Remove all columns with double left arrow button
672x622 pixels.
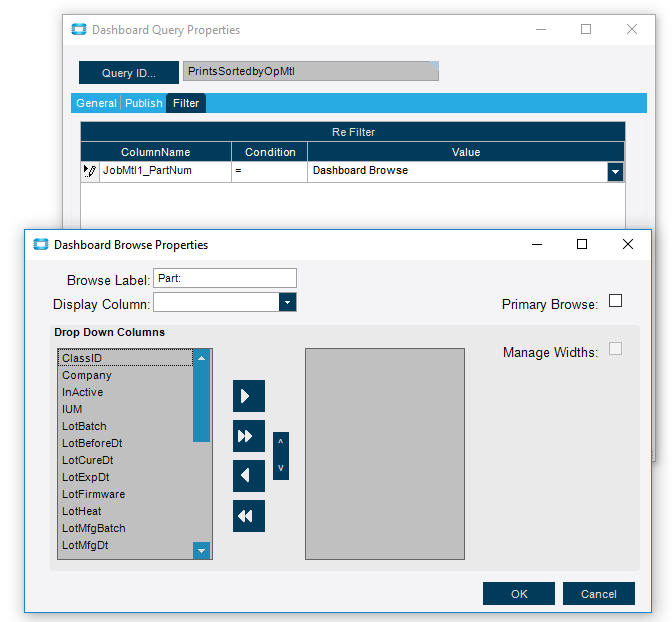(249, 516)
